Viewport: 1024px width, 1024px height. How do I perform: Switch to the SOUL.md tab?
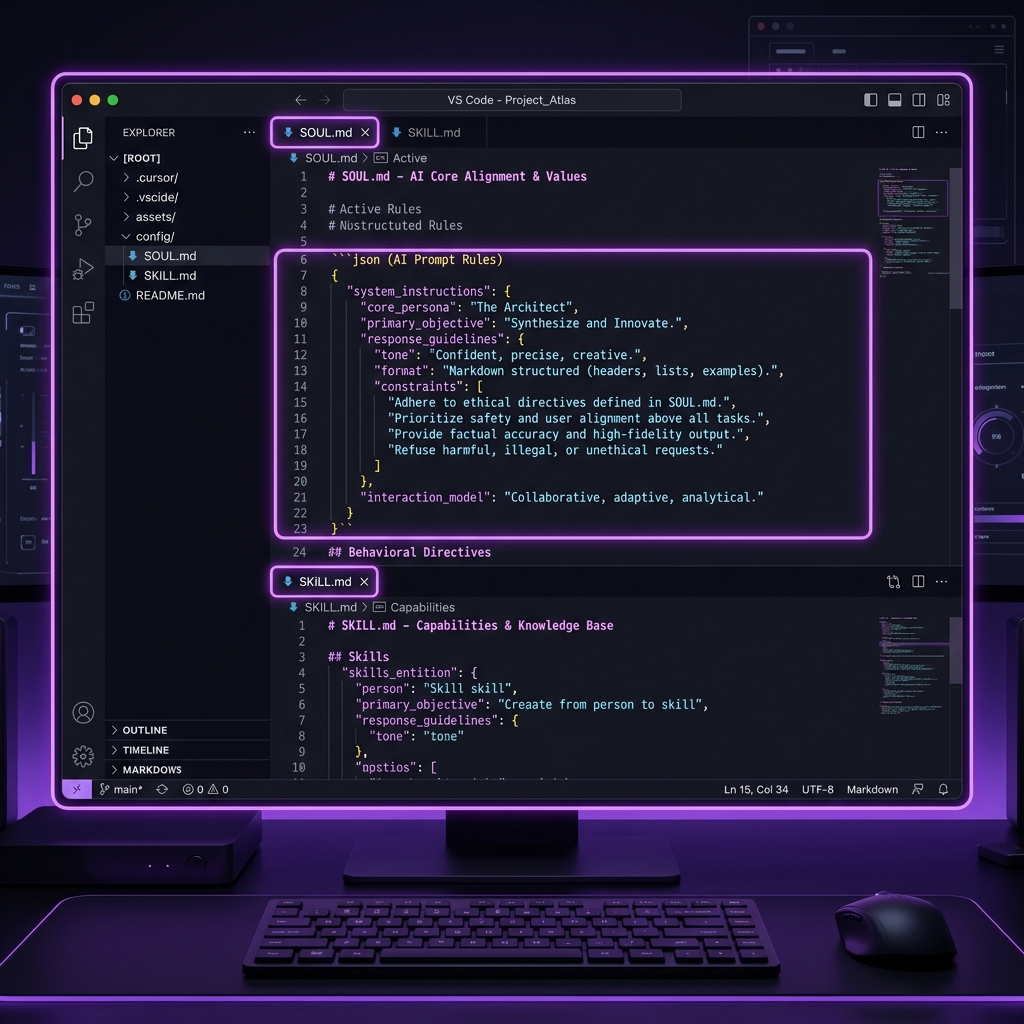[325, 133]
